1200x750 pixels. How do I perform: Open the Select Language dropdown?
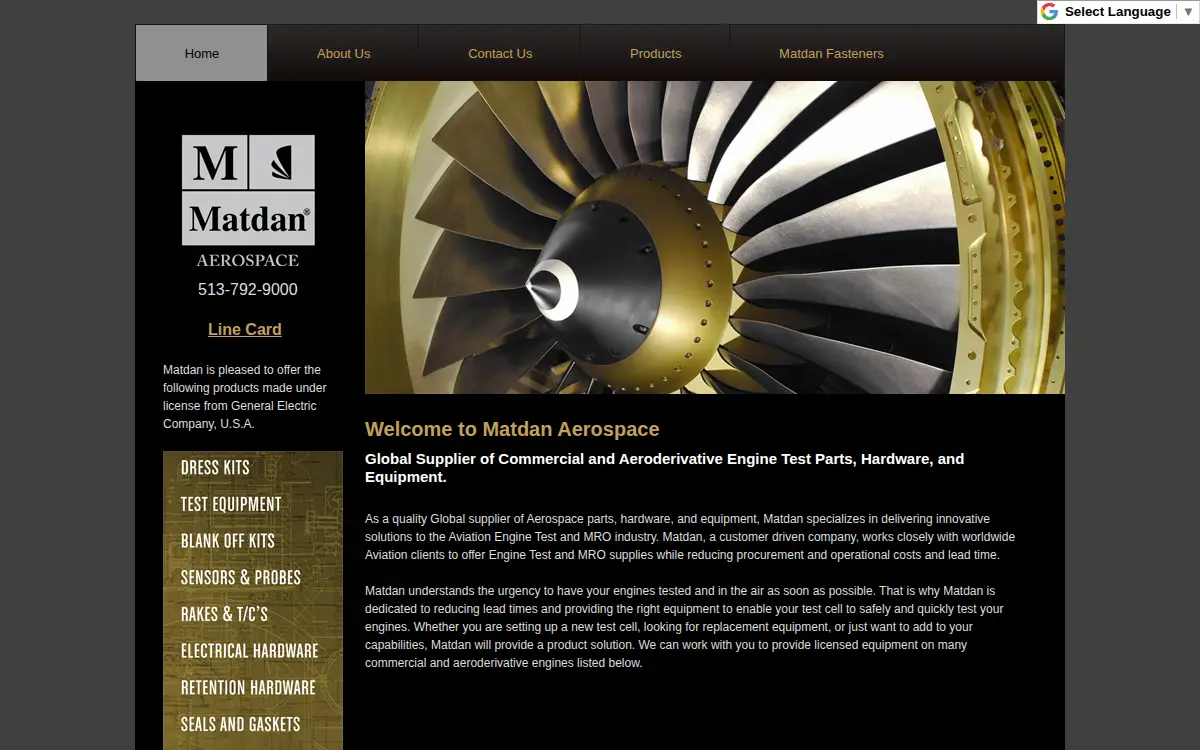tap(1129, 12)
